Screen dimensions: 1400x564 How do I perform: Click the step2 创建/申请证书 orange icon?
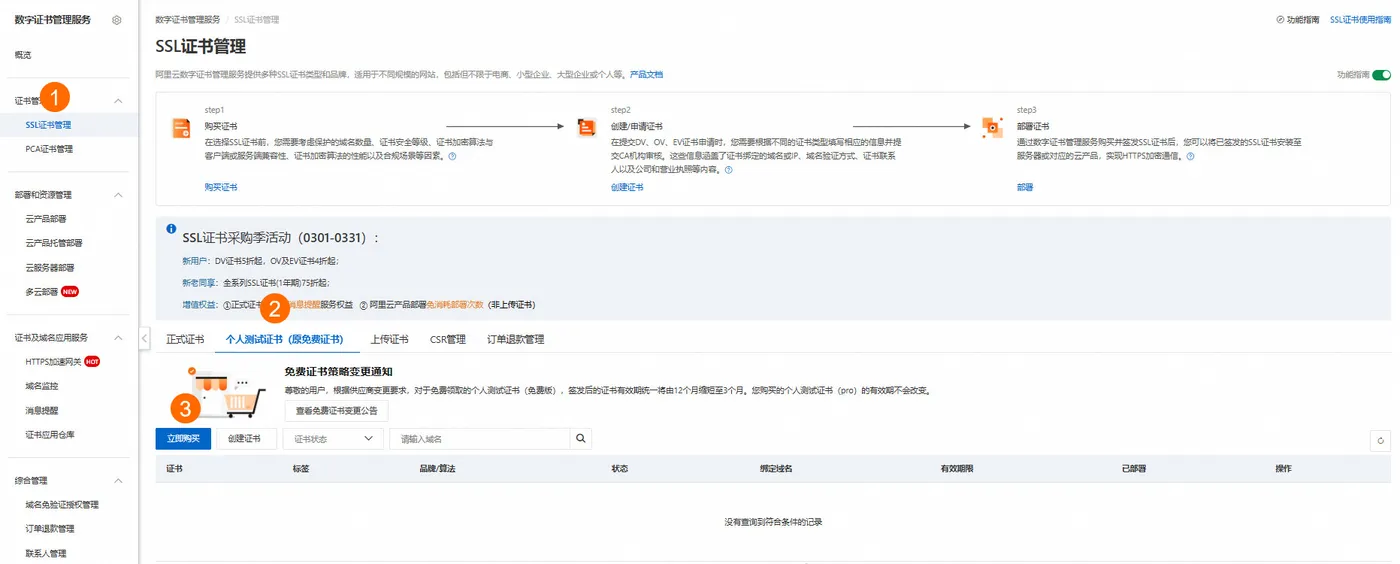click(587, 127)
